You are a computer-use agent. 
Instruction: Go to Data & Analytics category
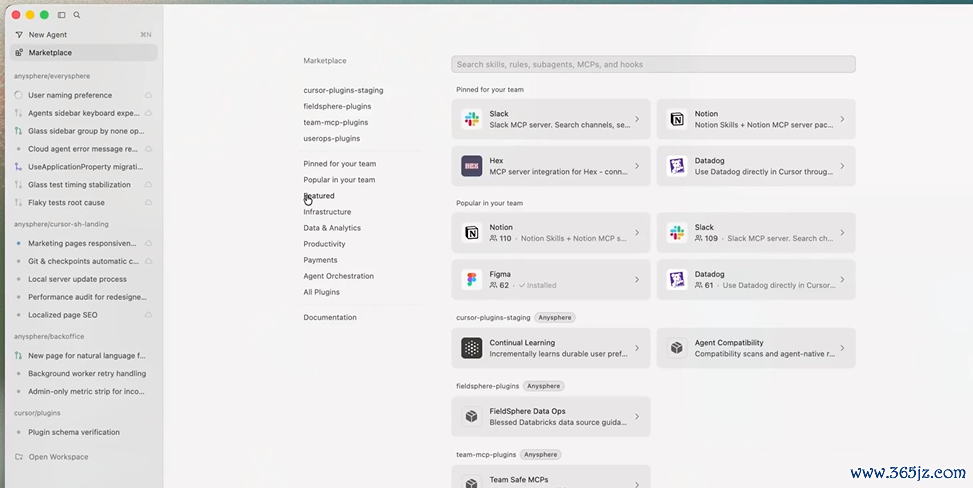click(x=332, y=228)
